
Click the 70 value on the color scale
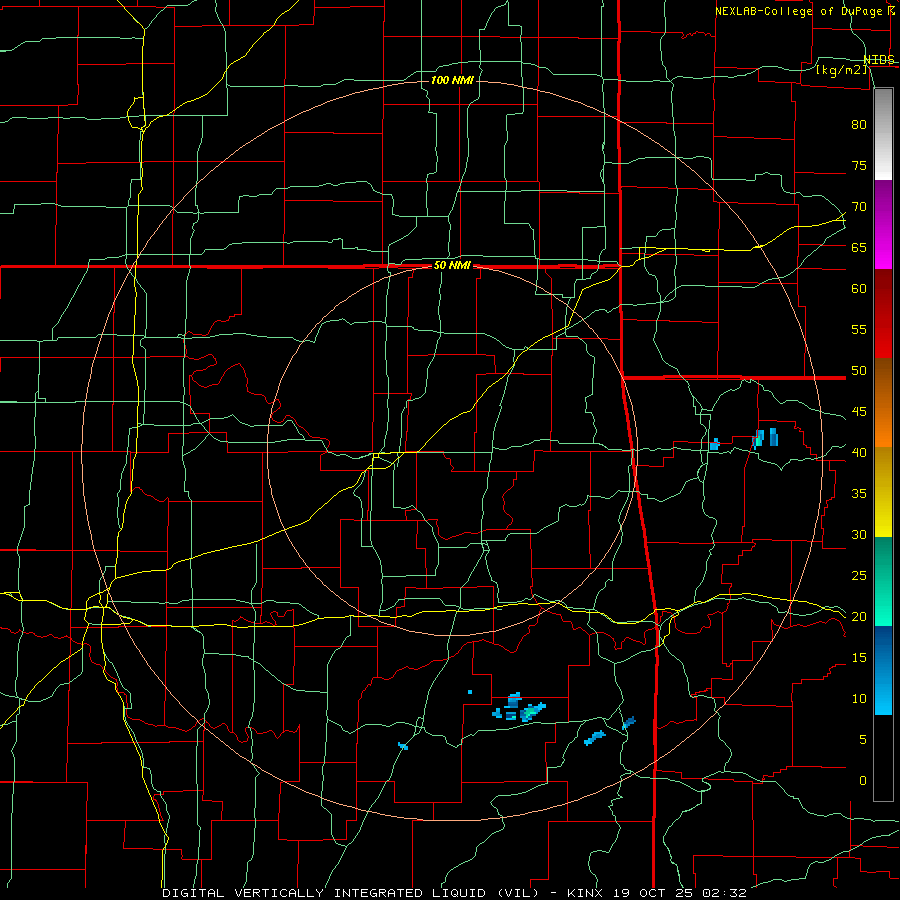tap(859, 207)
